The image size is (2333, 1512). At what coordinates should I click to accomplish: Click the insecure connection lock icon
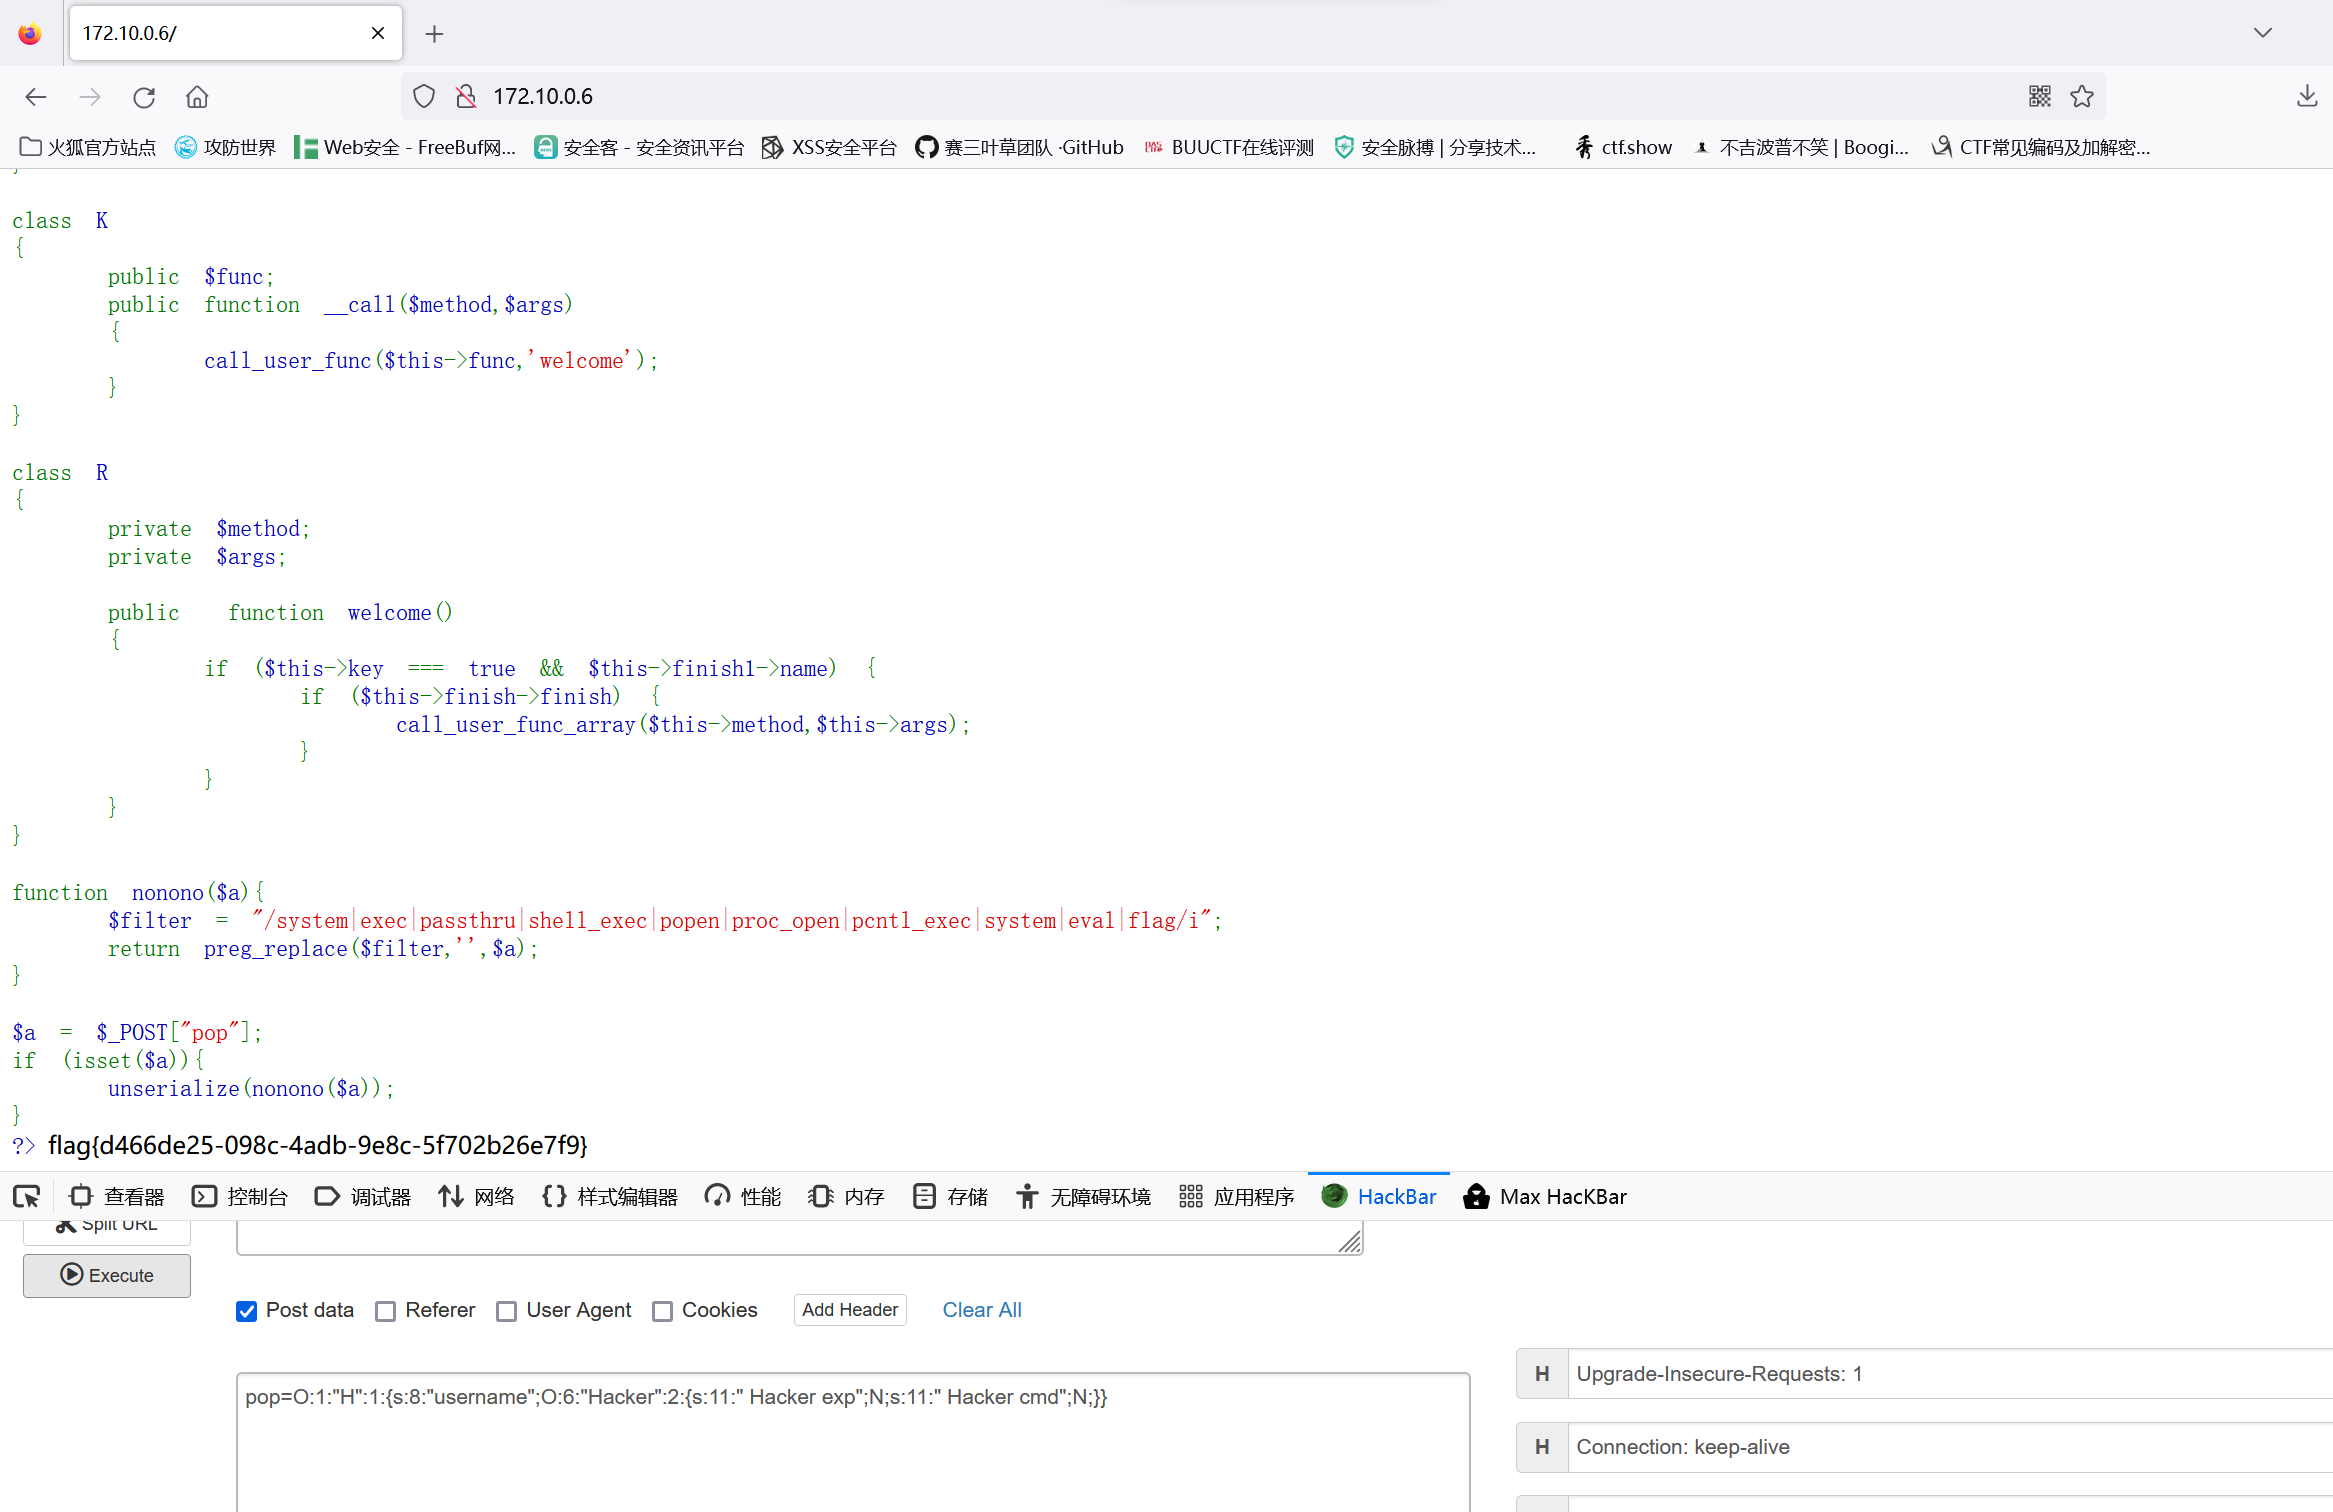(466, 96)
